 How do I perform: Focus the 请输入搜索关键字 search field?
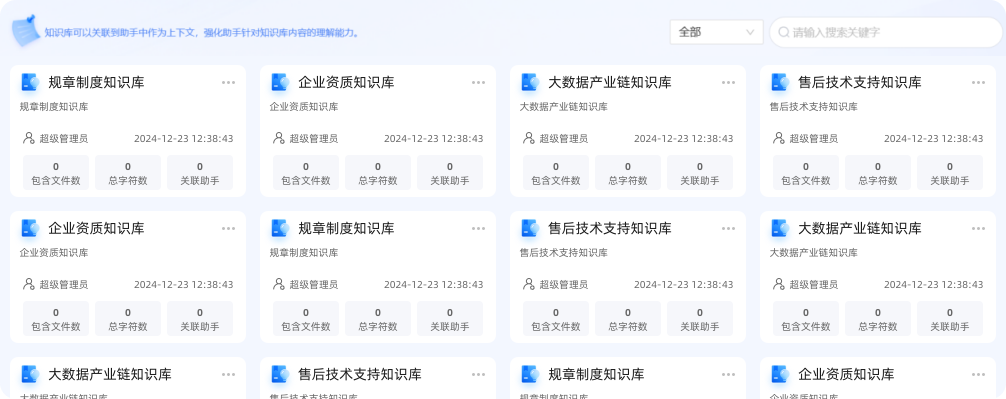click(885, 32)
